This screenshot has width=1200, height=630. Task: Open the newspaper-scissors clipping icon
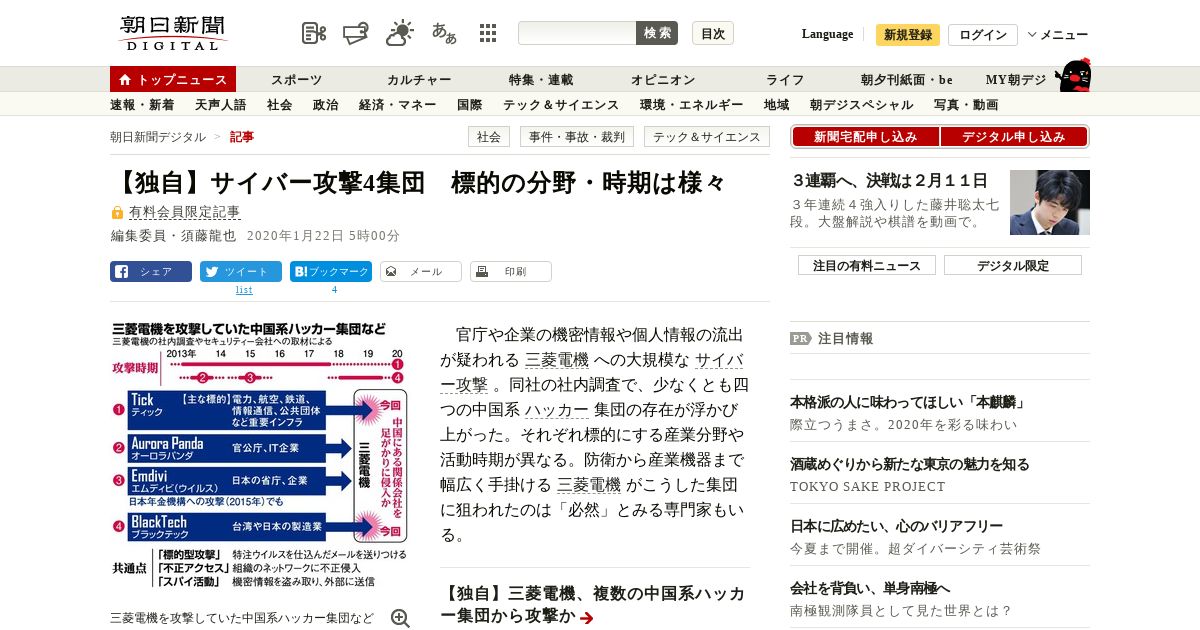coord(314,33)
